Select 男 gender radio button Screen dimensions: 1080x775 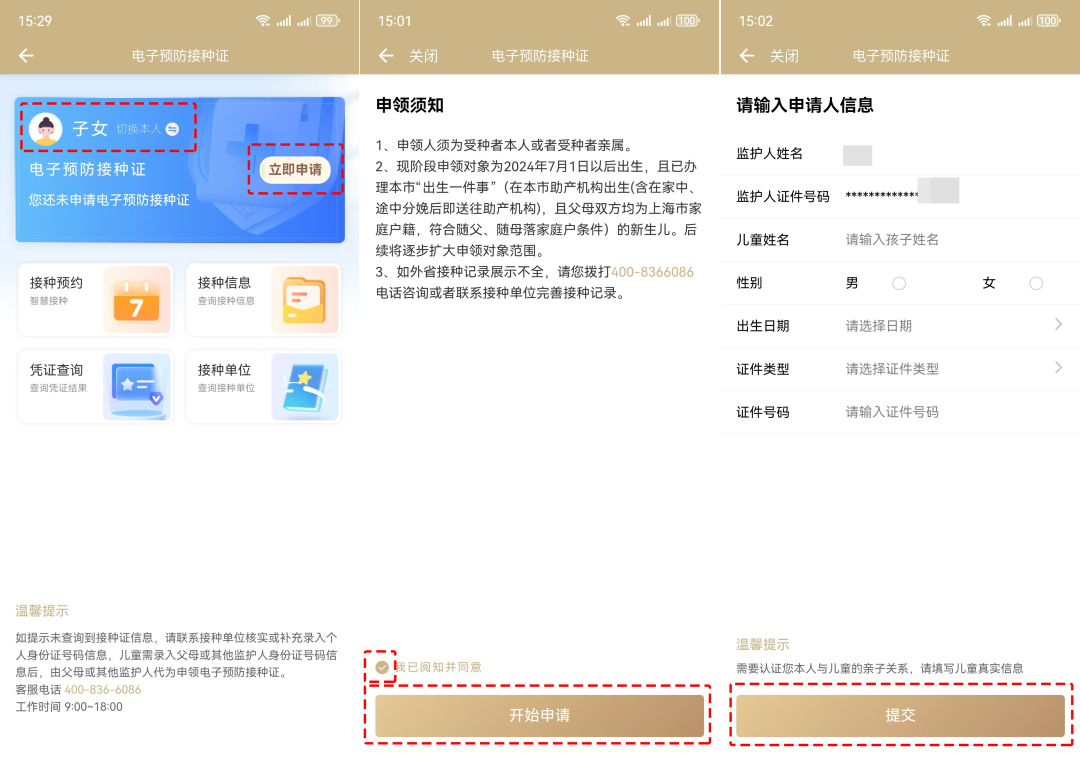pos(899,283)
